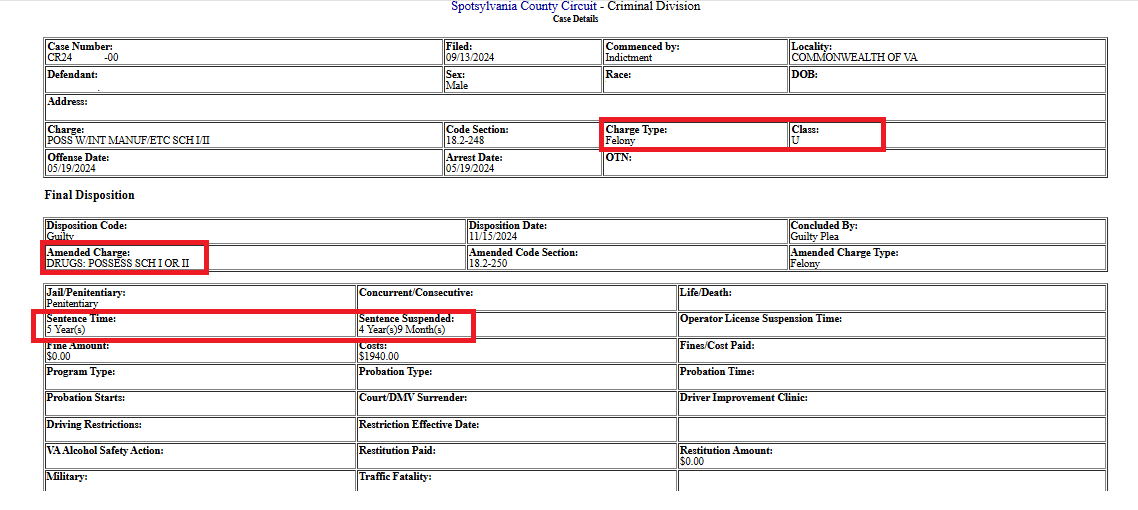The height and width of the screenshot is (510, 1138).
Task: Click the VA Alcohol Safety Action label
Action: (105, 451)
